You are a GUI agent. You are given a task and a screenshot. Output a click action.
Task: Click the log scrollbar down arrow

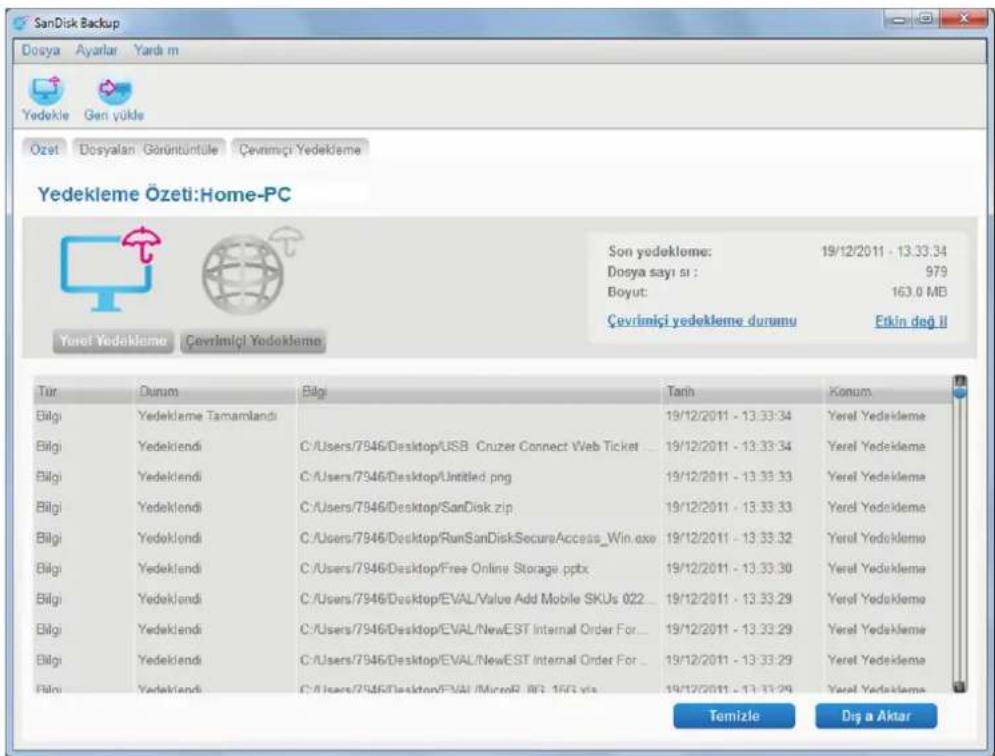click(x=960, y=686)
